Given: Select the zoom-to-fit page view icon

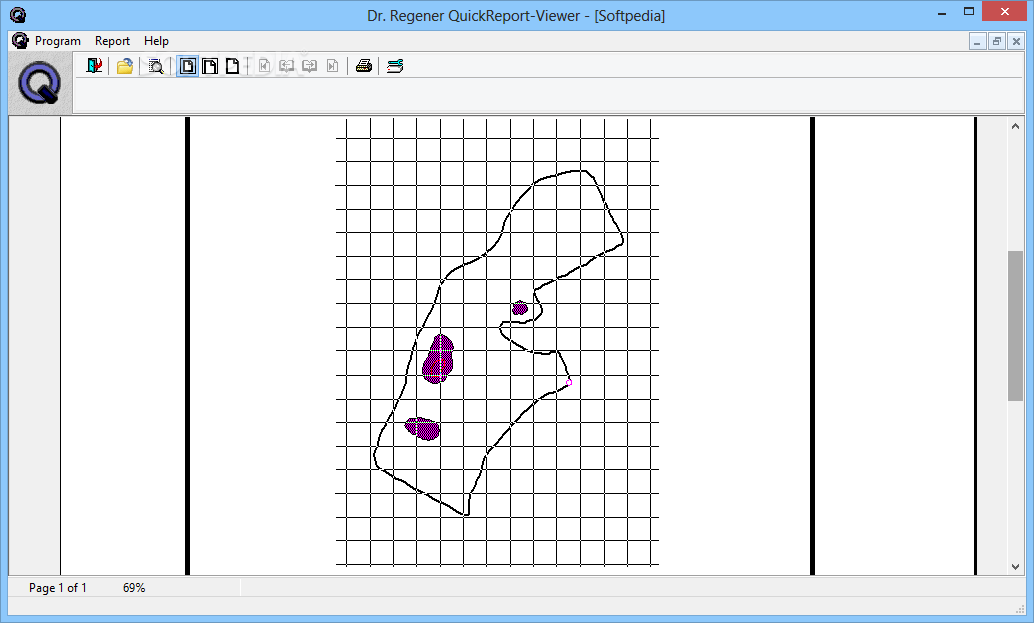Looking at the screenshot, I should pos(188,66).
